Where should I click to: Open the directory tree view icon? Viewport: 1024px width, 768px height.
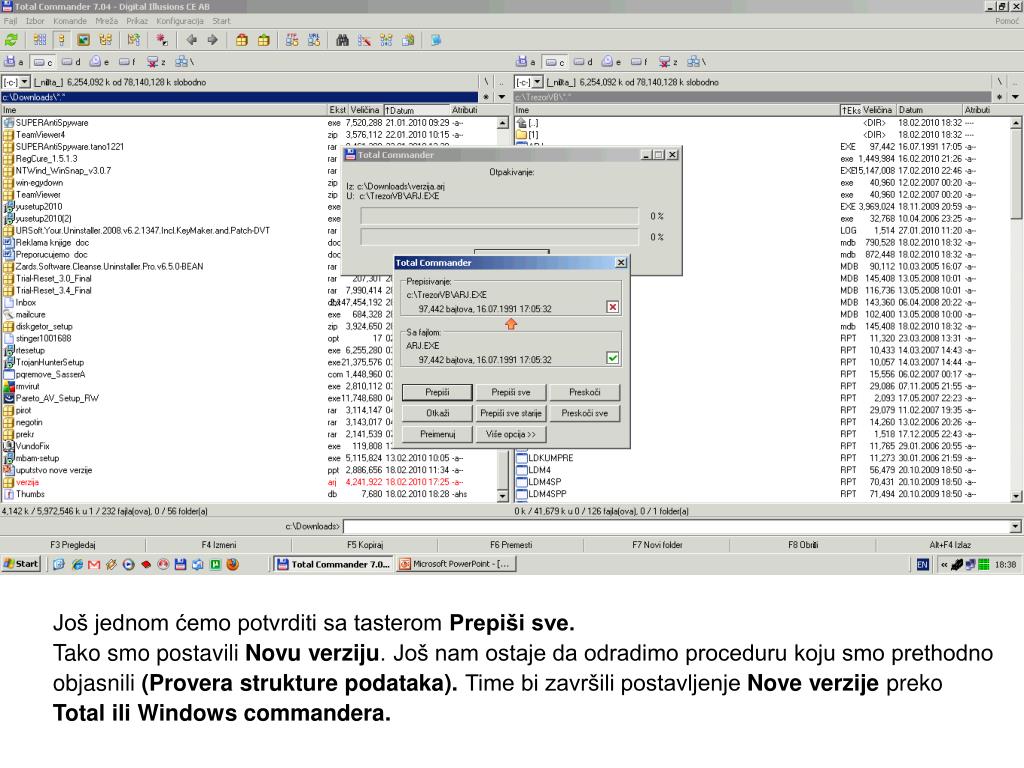pyautogui.click(x=106, y=40)
